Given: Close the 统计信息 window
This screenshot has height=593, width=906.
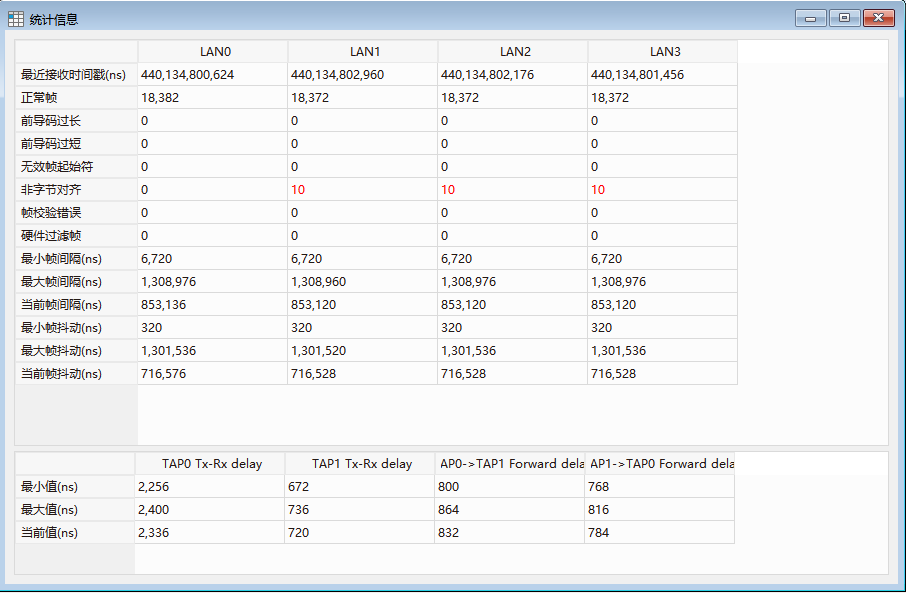Looking at the screenshot, I should tap(878, 18).
